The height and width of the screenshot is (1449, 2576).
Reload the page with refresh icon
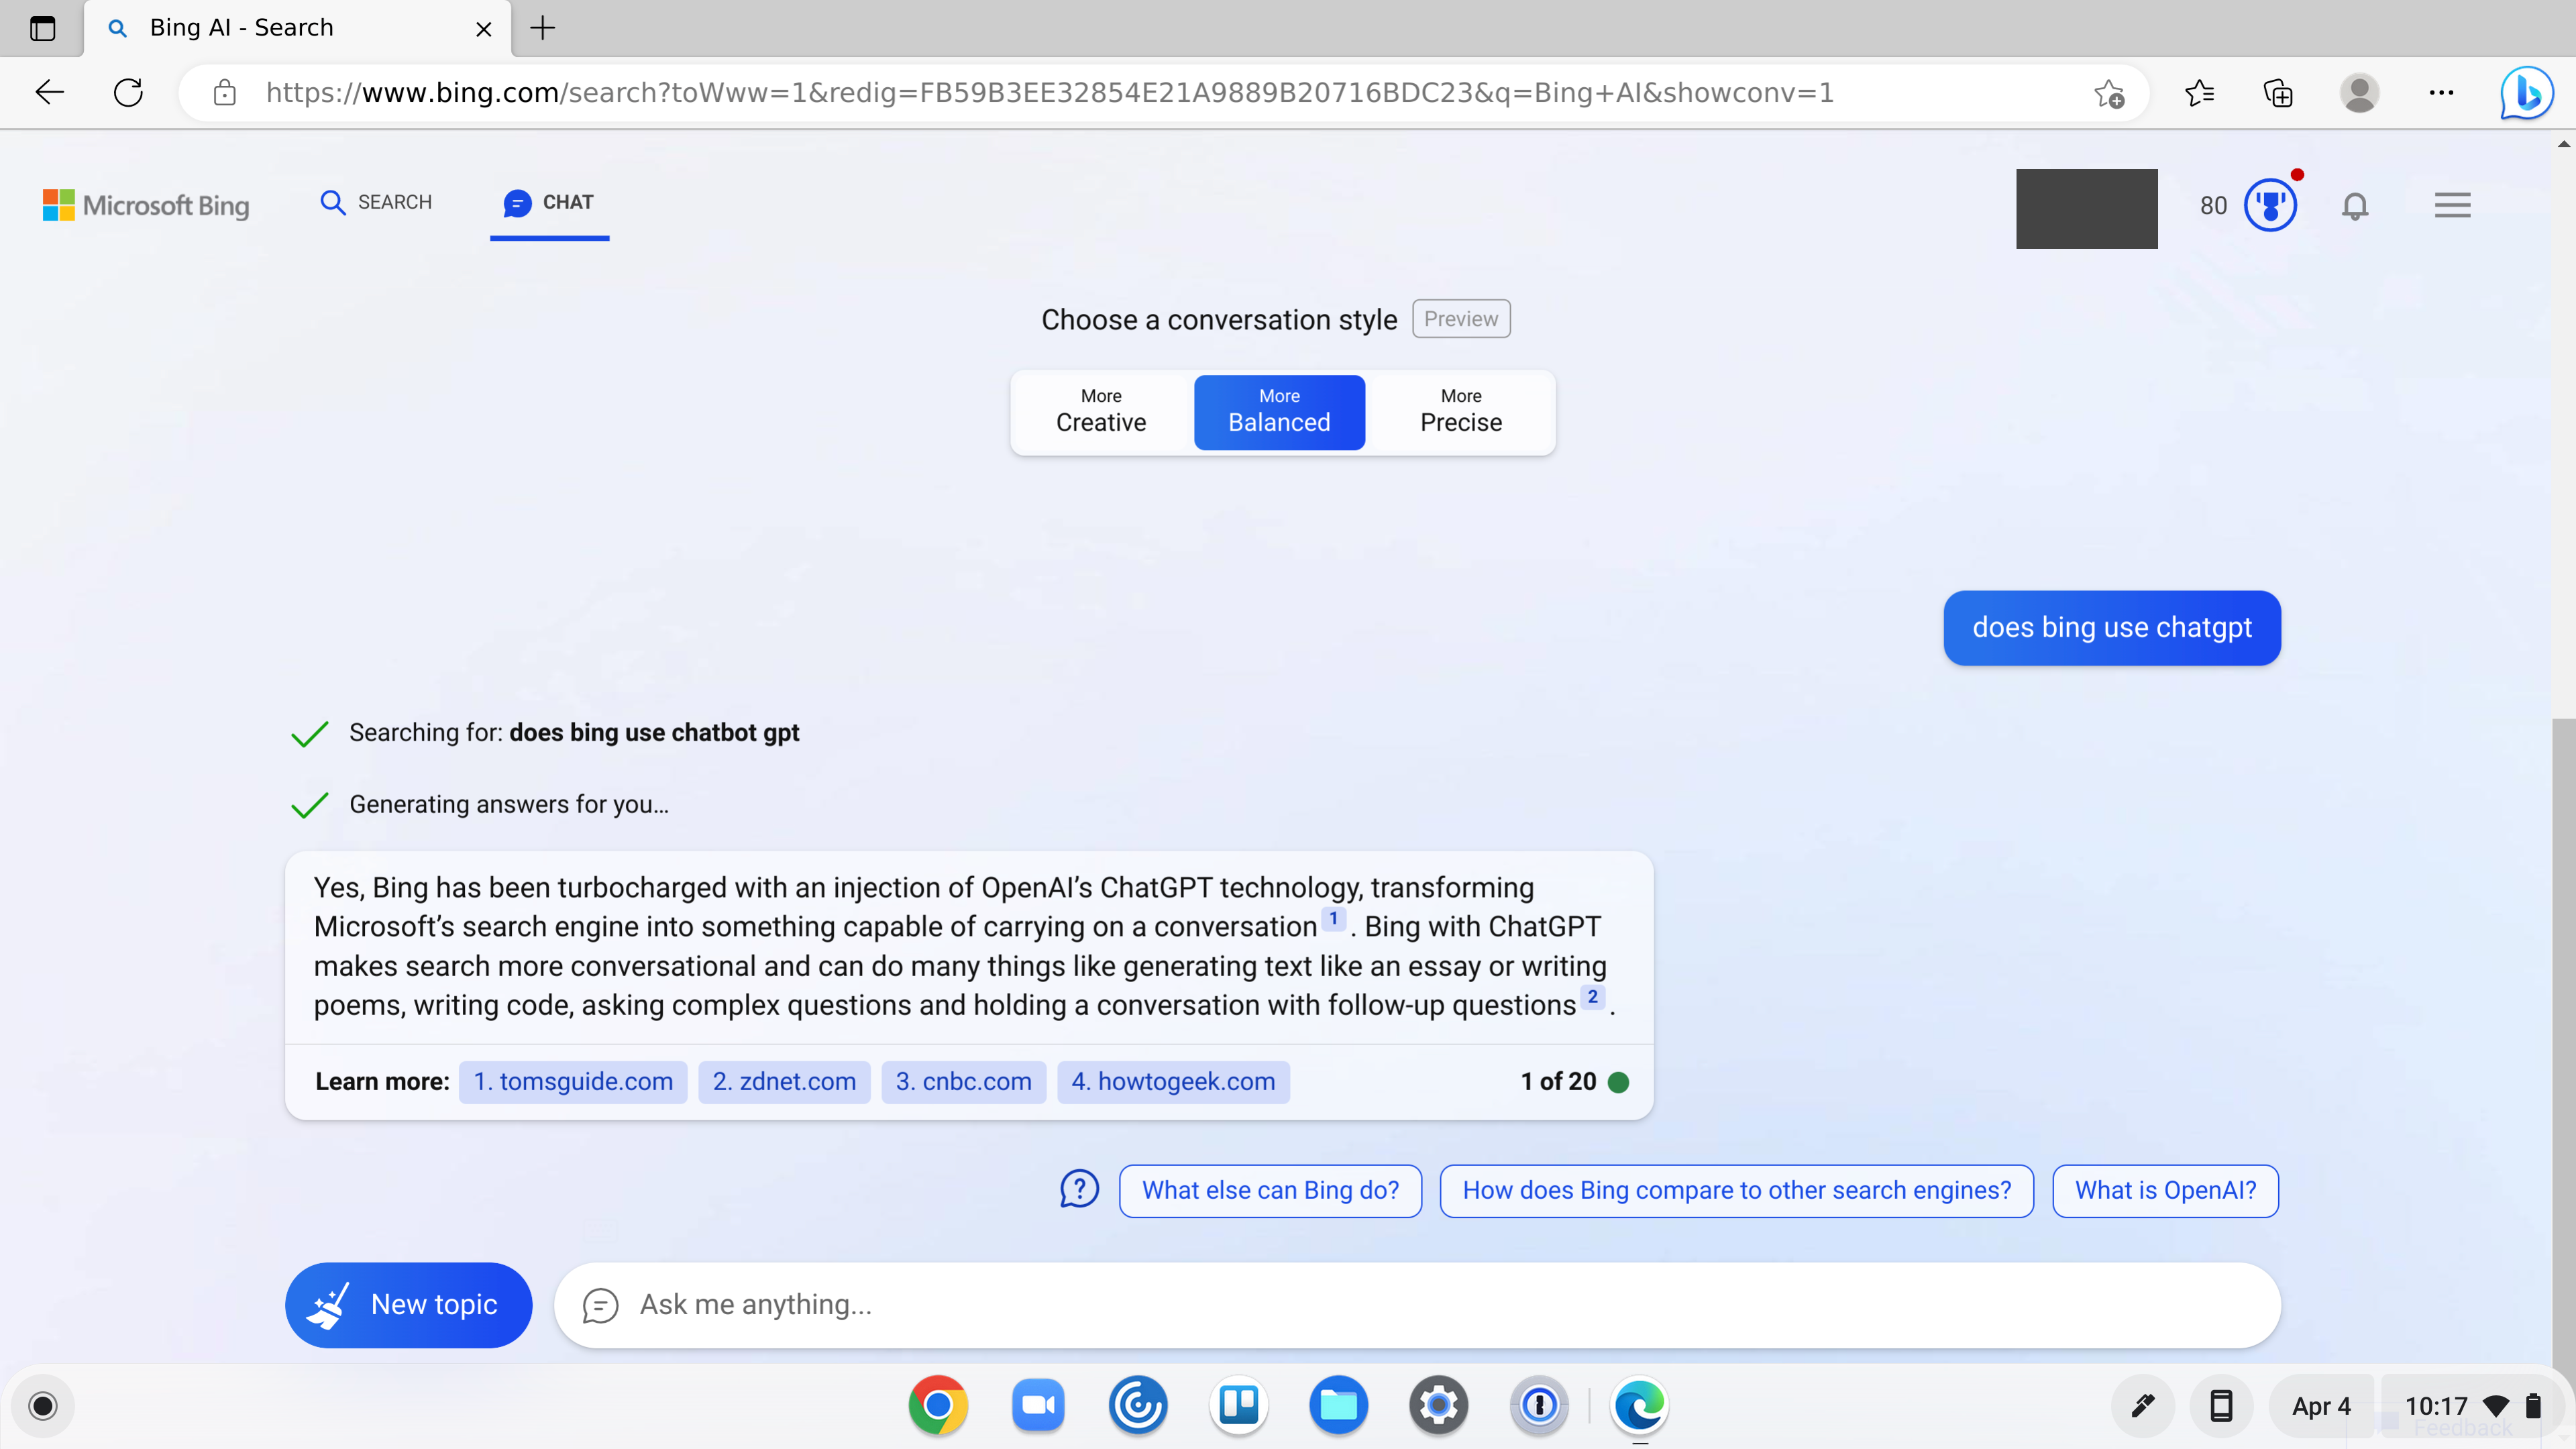pos(128,92)
